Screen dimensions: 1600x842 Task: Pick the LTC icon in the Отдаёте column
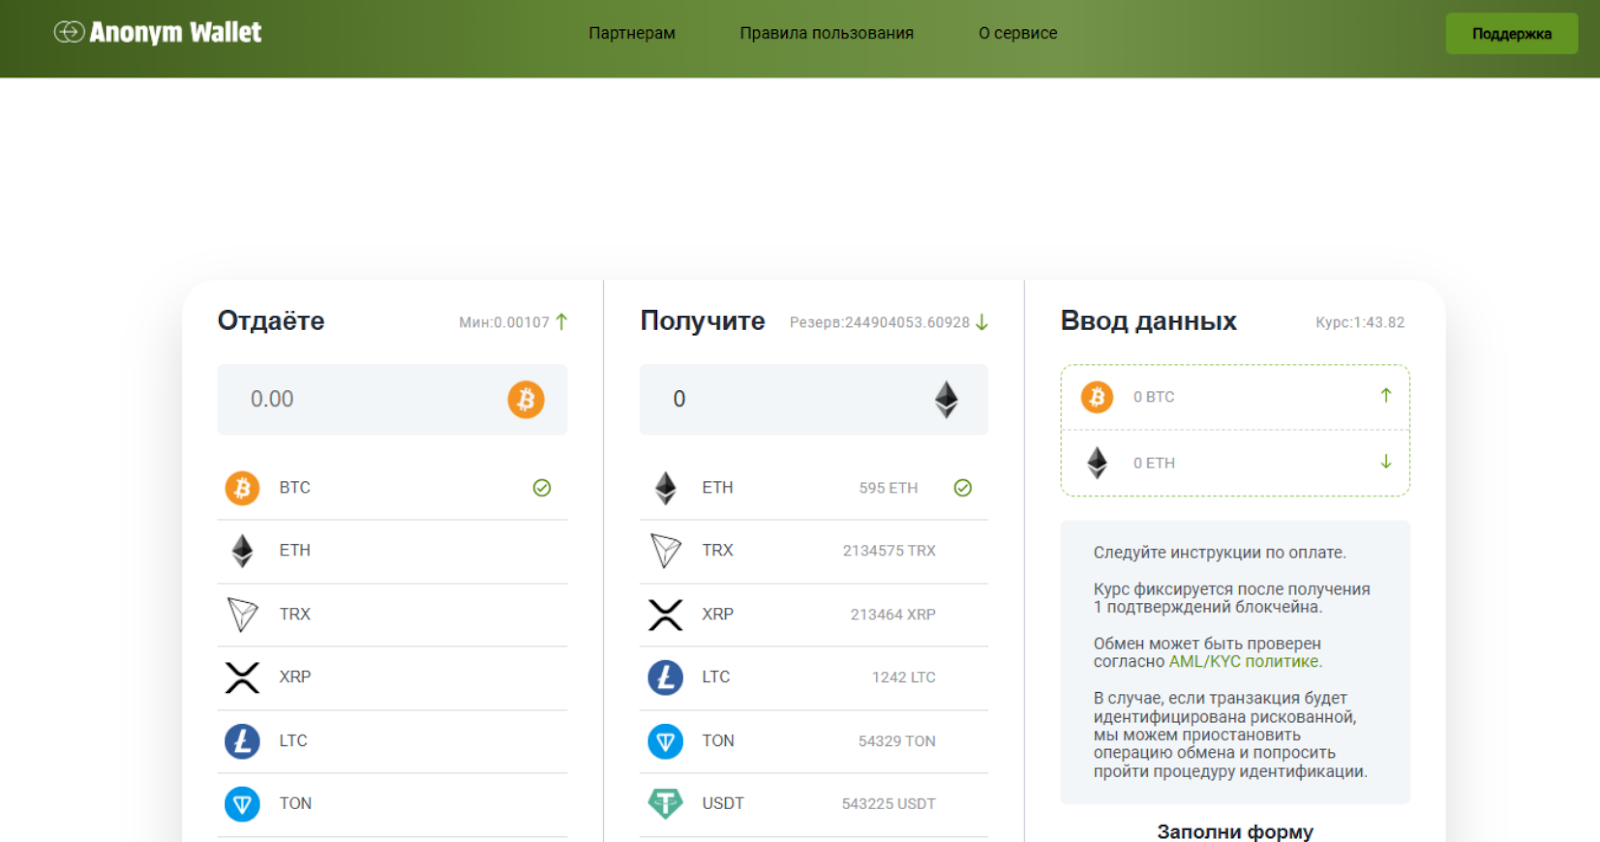(x=242, y=741)
